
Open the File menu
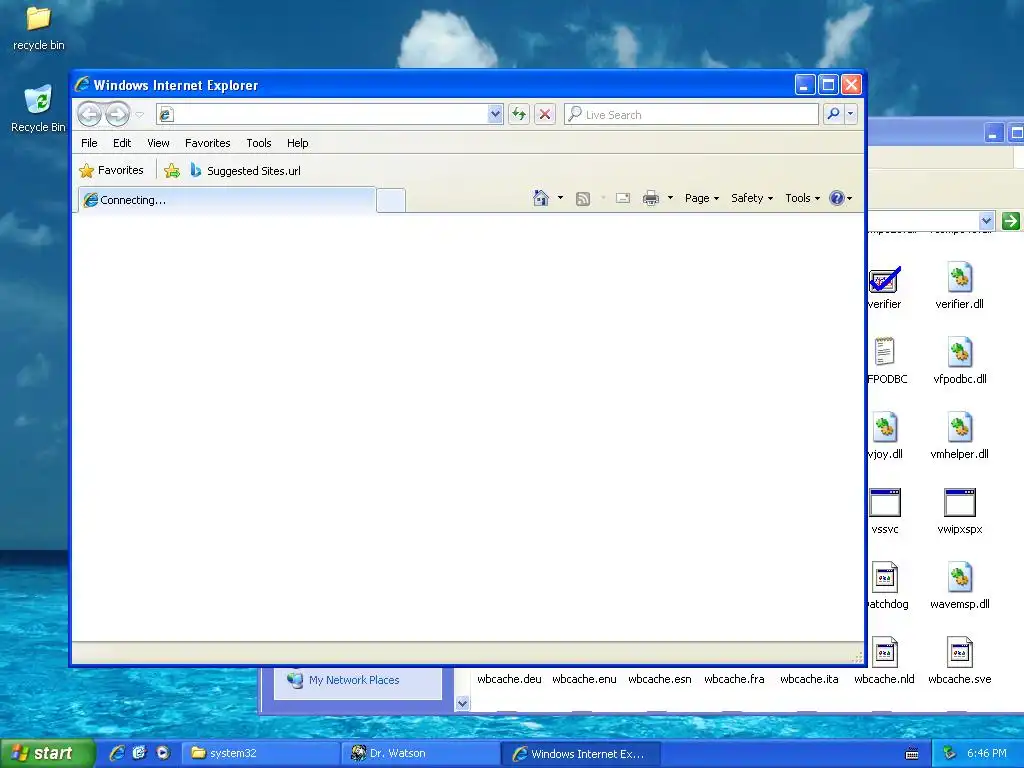point(89,143)
